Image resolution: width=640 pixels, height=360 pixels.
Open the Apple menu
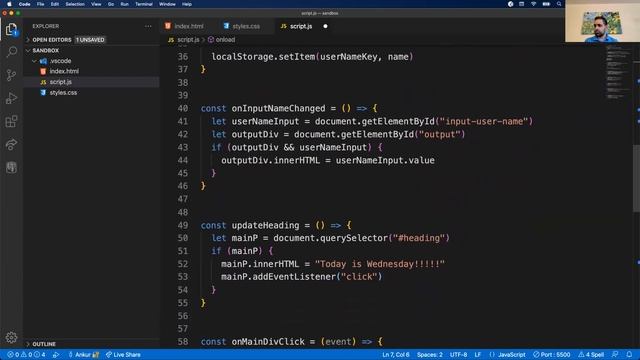tap(9, 4)
